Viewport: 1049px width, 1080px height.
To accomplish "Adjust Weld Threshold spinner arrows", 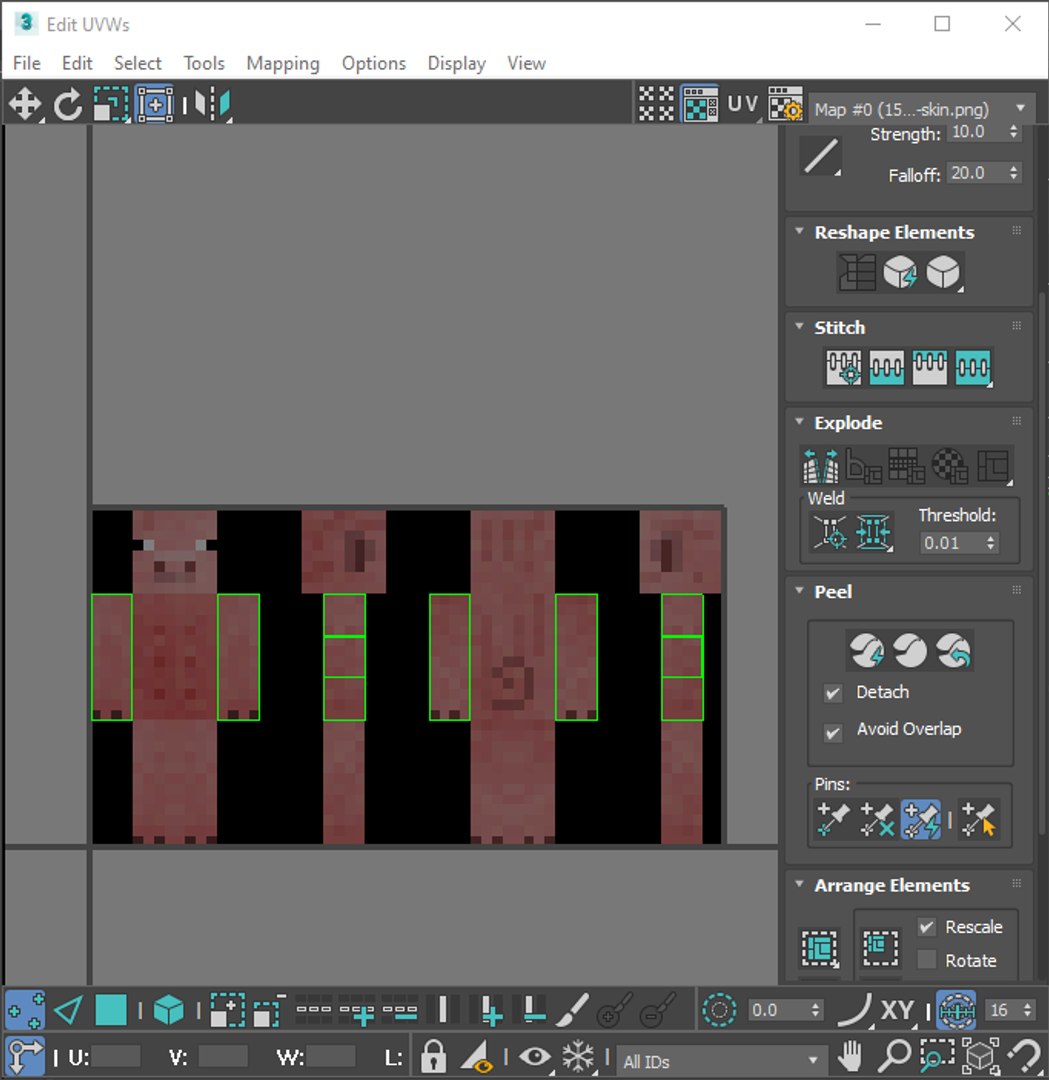I will 990,543.
